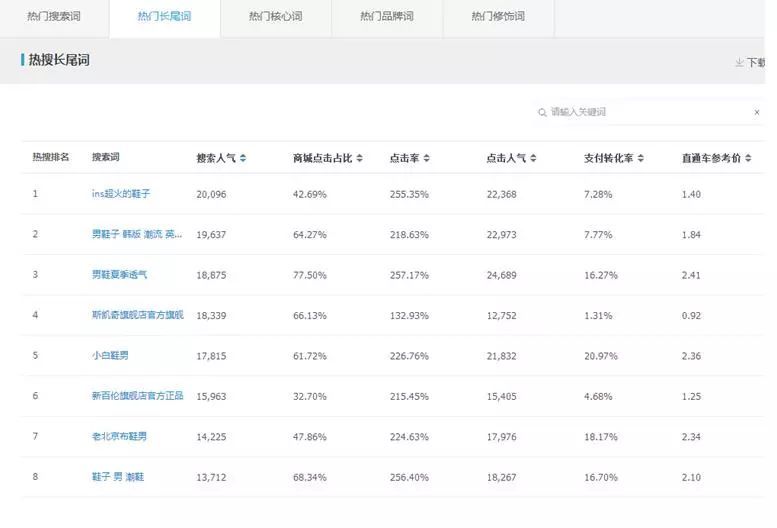The width and height of the screenshot is (777, 528).
Task: Sort by 点击人气 column arrows
Action: pyautogui.click(x=533, y=158)
